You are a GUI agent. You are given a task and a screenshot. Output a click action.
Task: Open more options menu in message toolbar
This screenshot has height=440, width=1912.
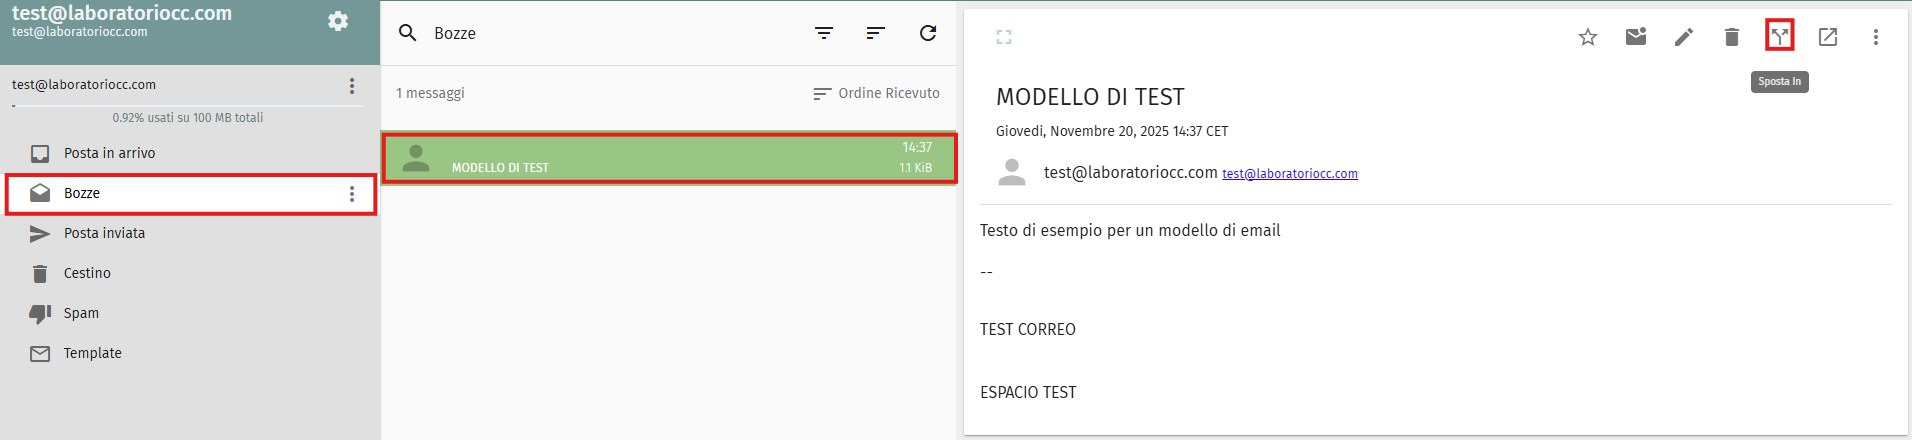[x=1876, y=37]
